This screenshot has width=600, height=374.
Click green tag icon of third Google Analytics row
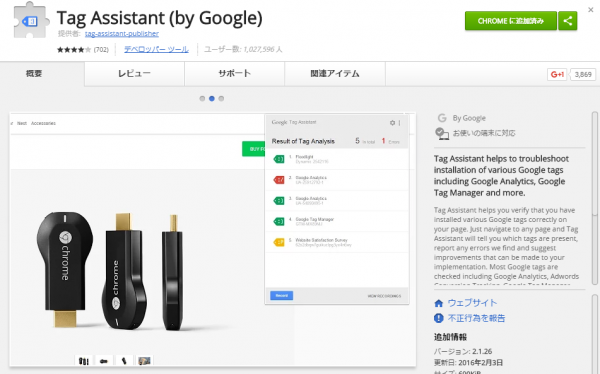[279, 200]
